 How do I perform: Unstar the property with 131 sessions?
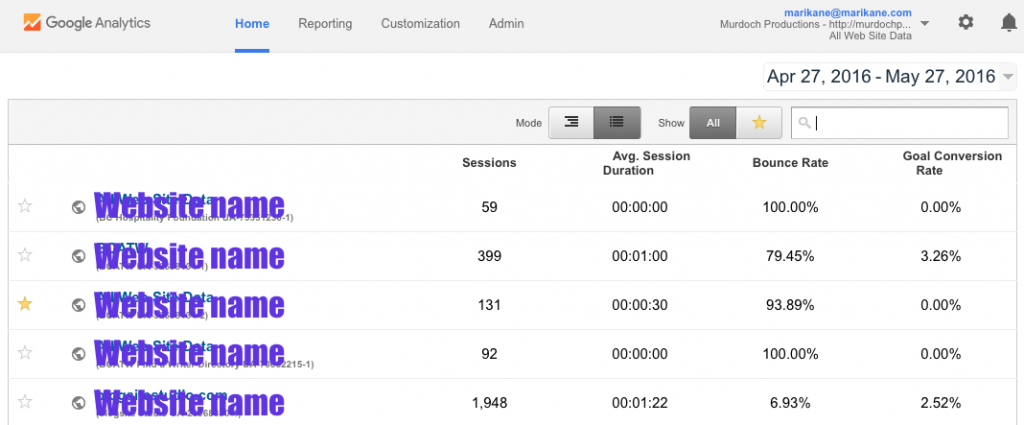[26, 304]
